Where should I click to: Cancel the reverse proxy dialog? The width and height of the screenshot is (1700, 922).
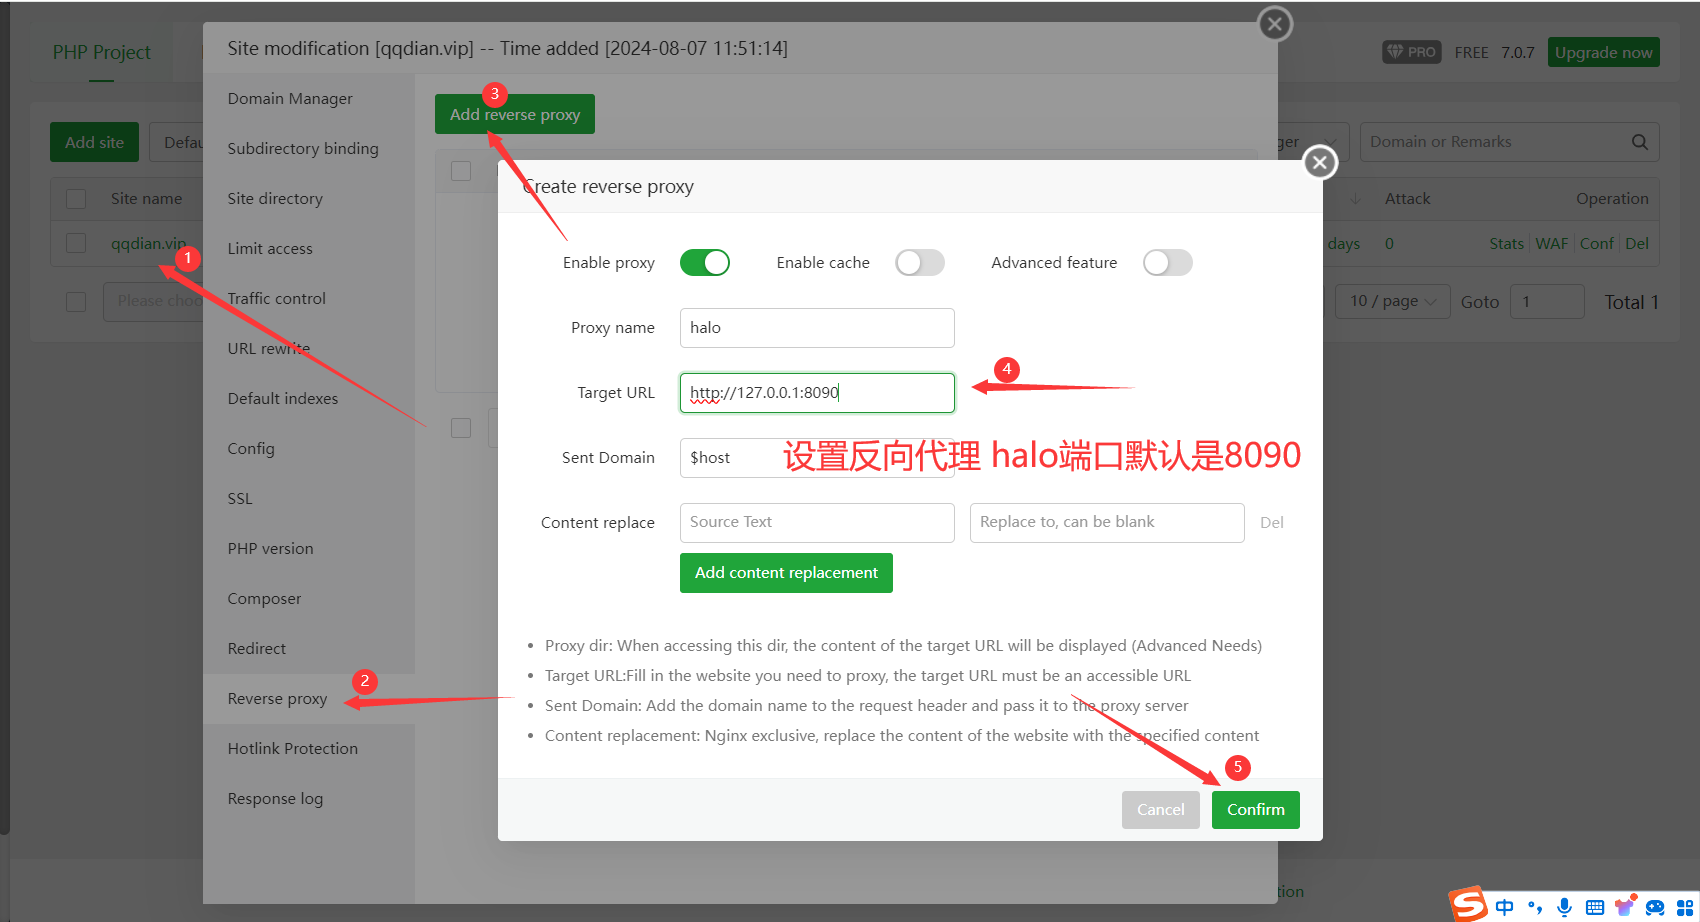(x=1160, y=810)
